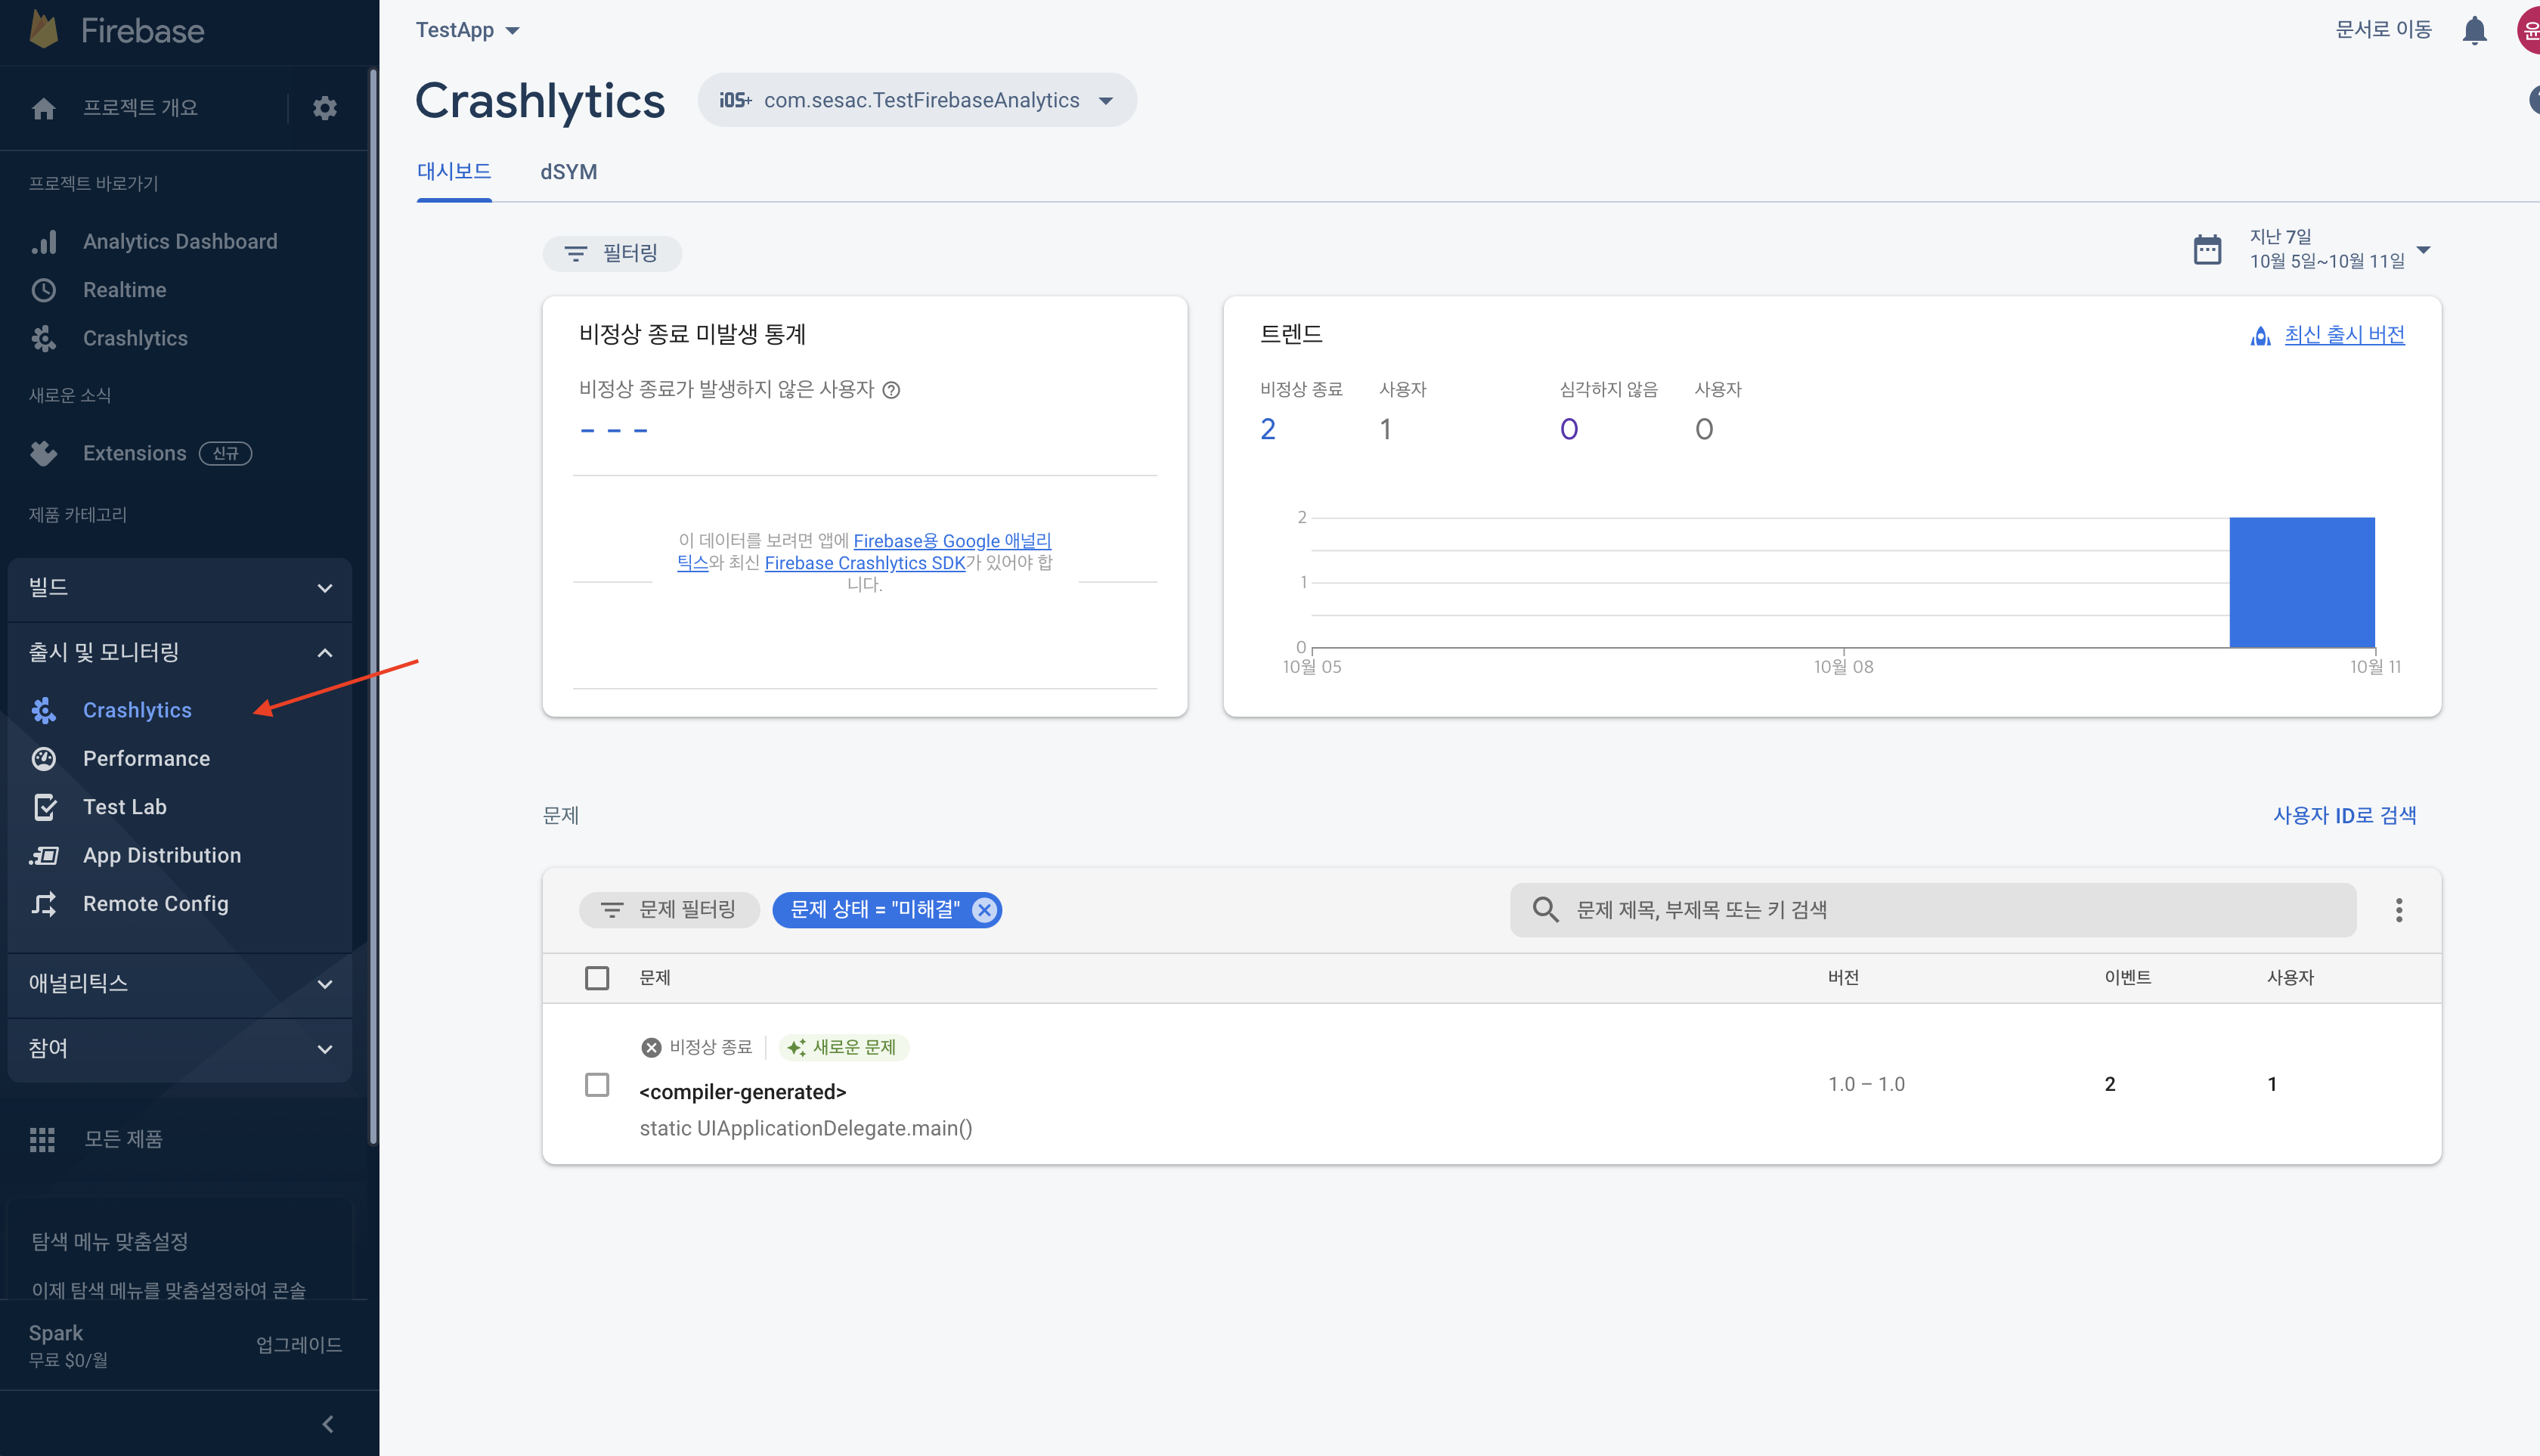2540x1456 pixels.
Task: Open project settings gear icon
Action: pyautogui.click(x=324, y=108)
